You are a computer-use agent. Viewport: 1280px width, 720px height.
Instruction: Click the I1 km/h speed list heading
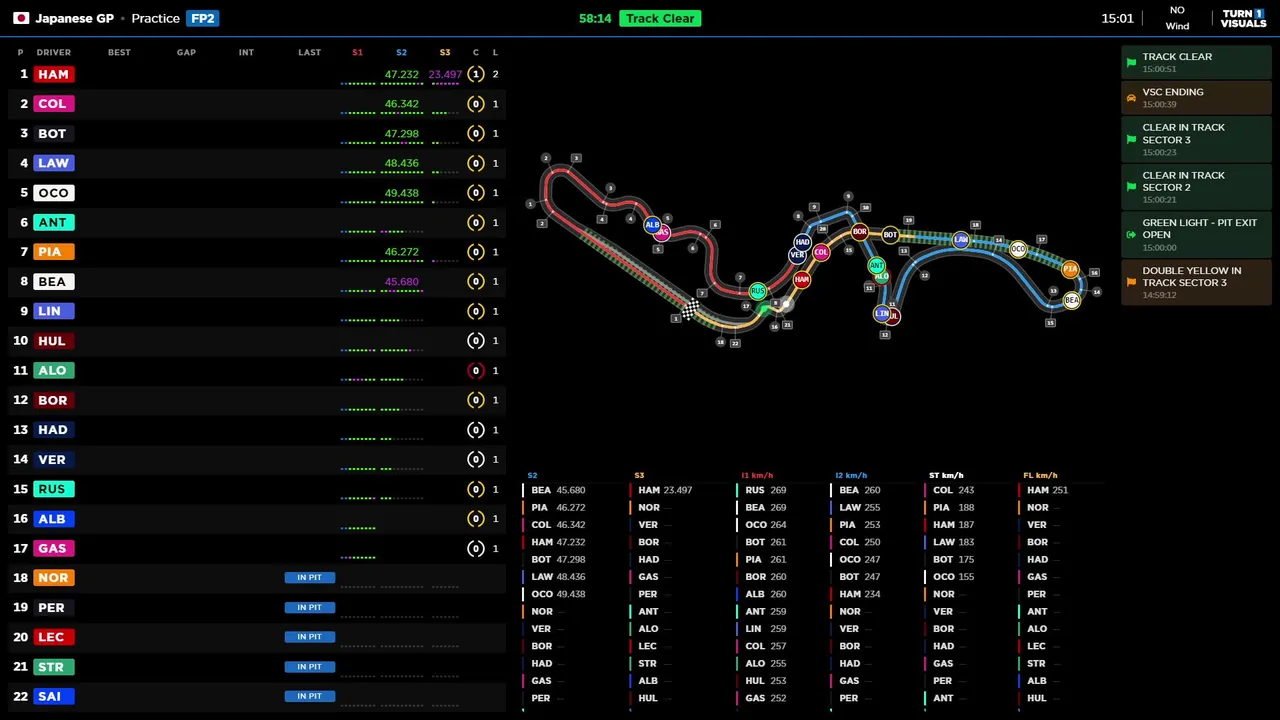click(757, 476)
